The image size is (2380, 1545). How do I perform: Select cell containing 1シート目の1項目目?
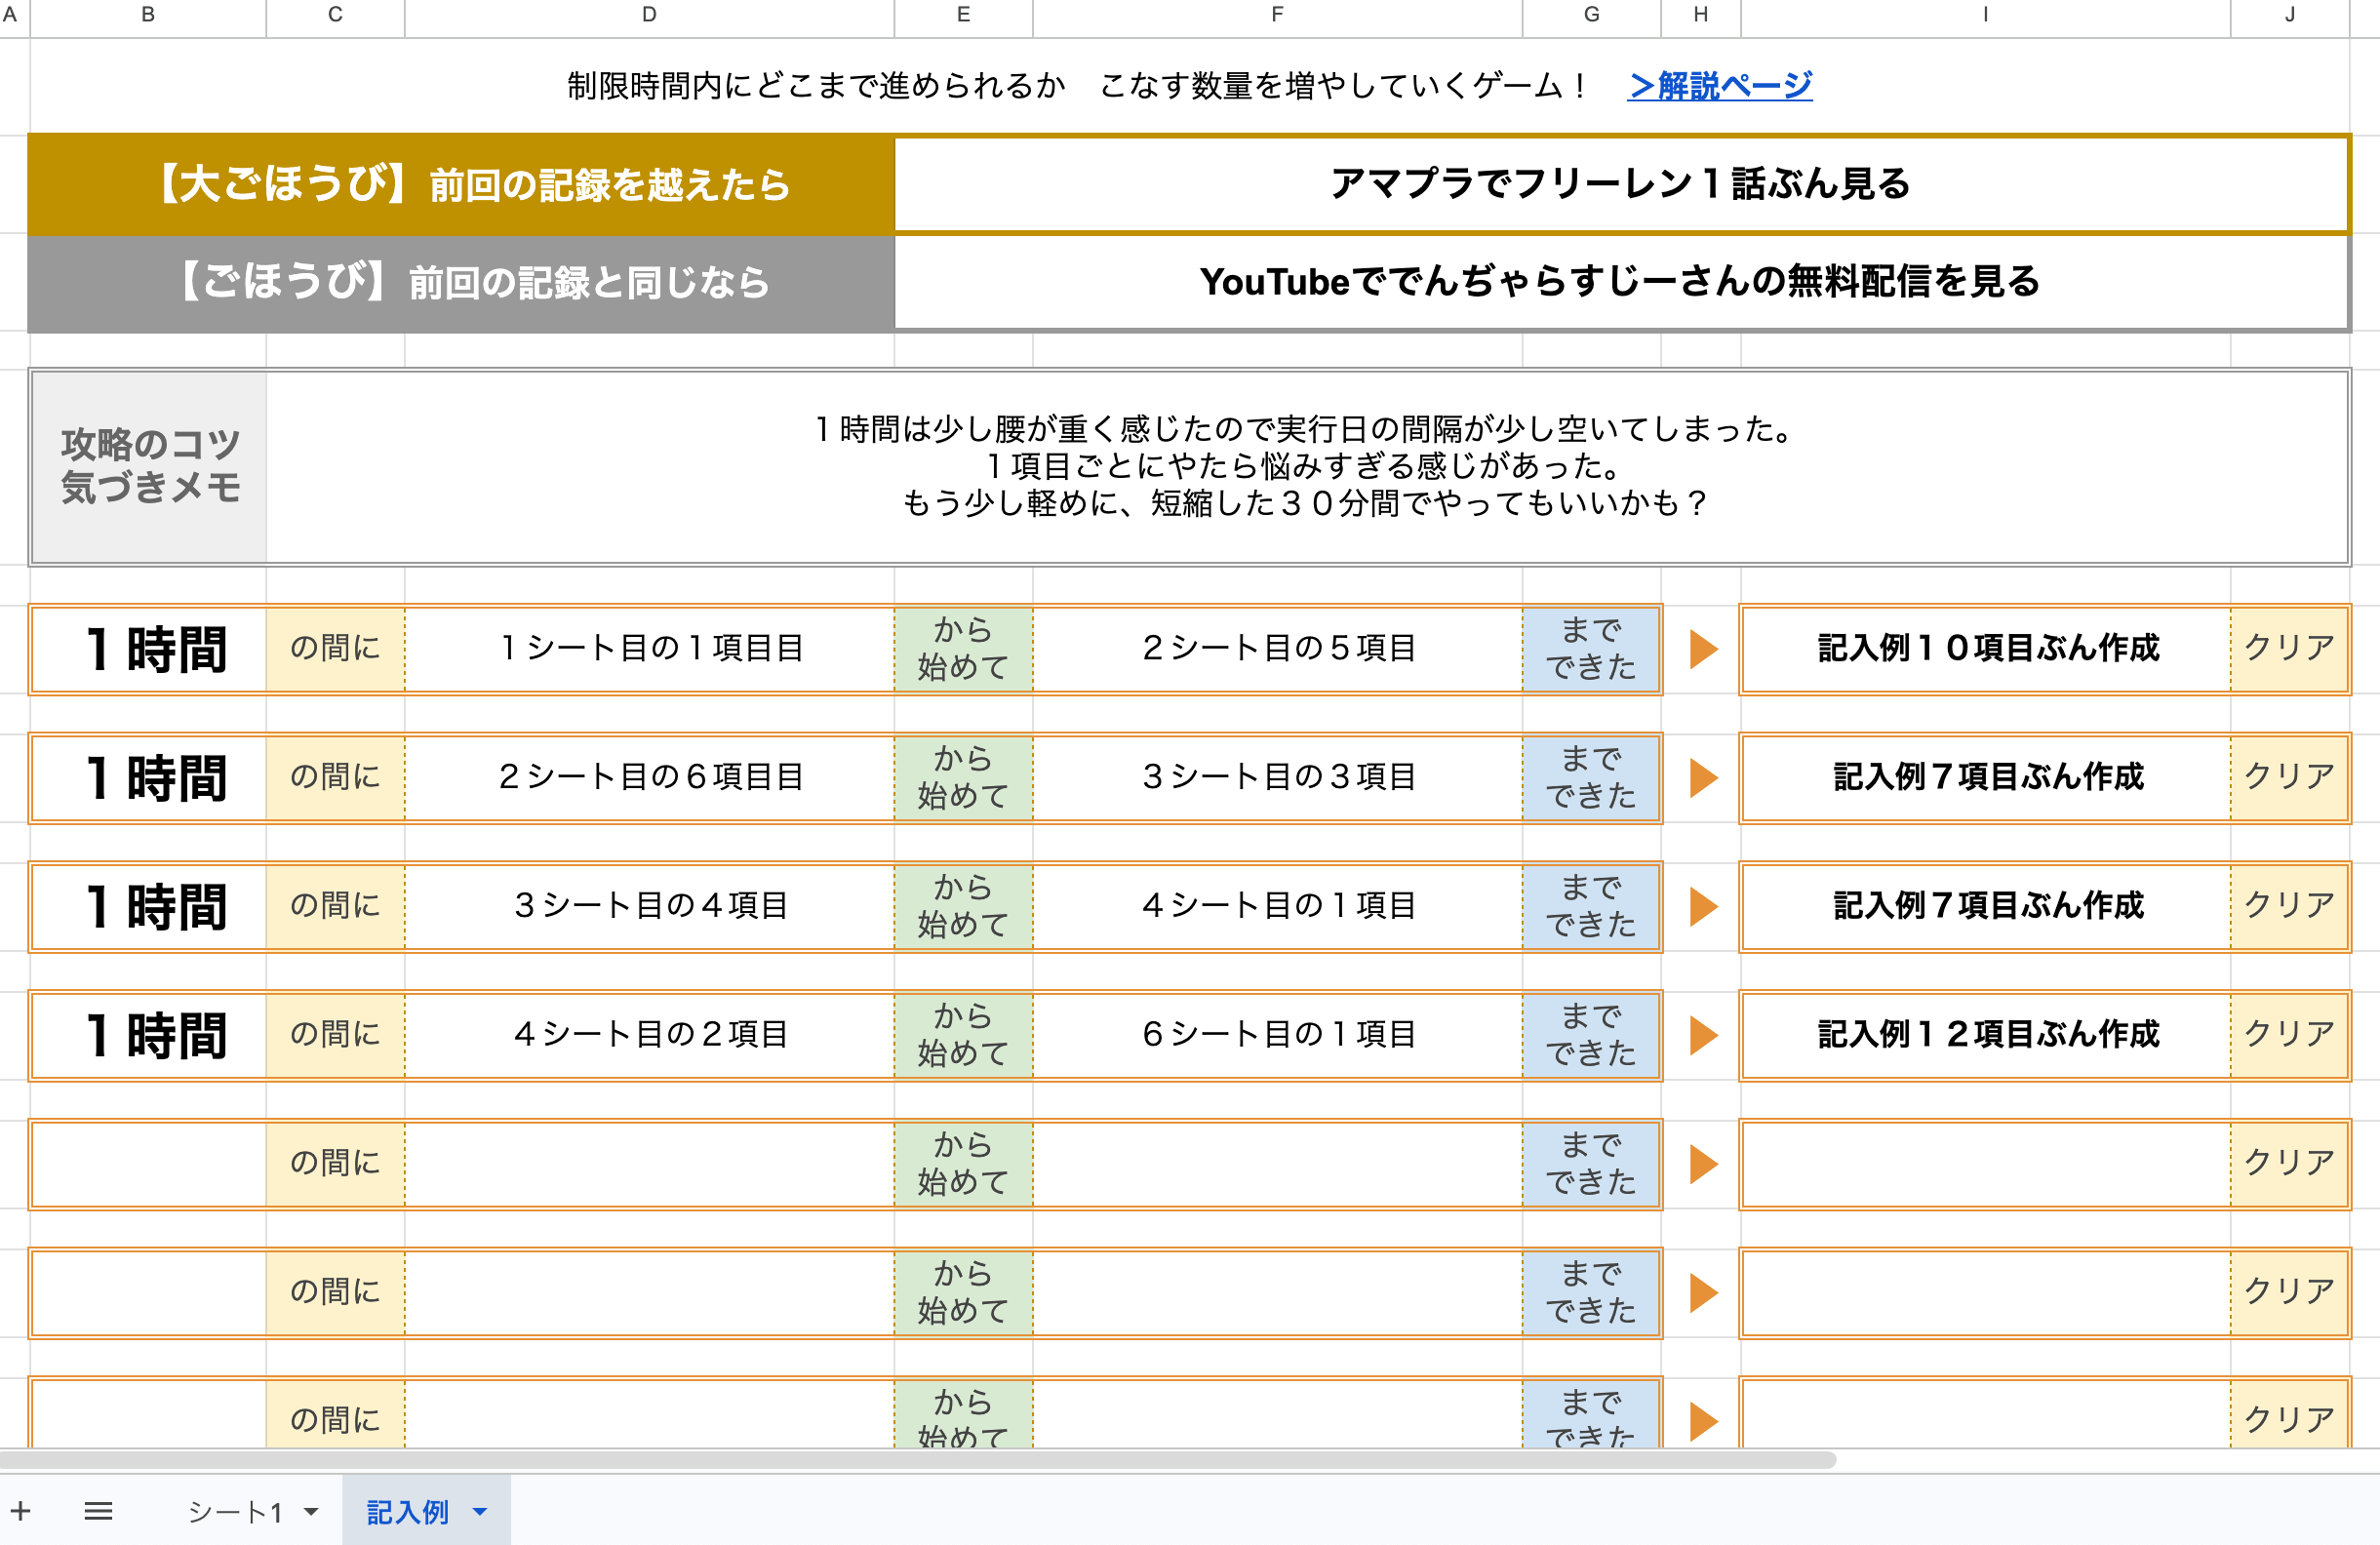click(x=650, y=648)
